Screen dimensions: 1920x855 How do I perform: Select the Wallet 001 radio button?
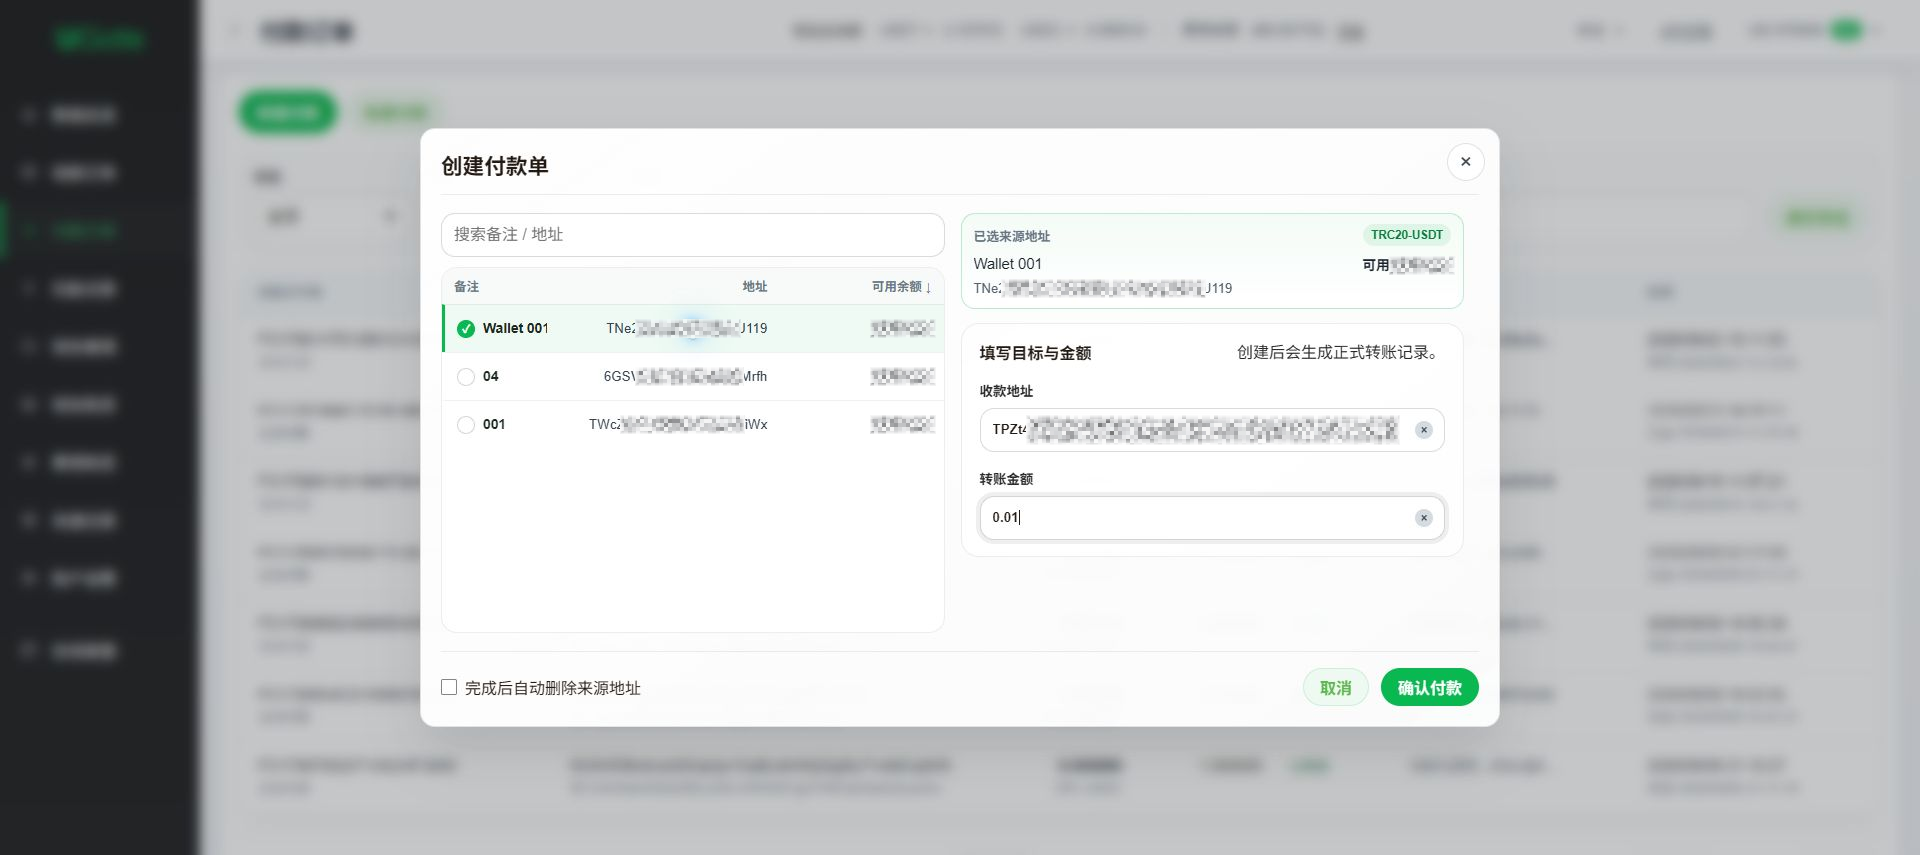[x=466, y=329]
